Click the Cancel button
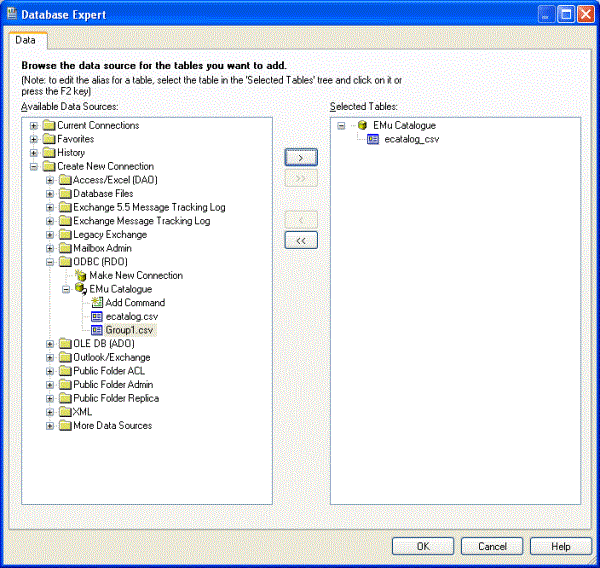Image resolution: width=600 pixels, height=568 pixels. pos(492,546)
